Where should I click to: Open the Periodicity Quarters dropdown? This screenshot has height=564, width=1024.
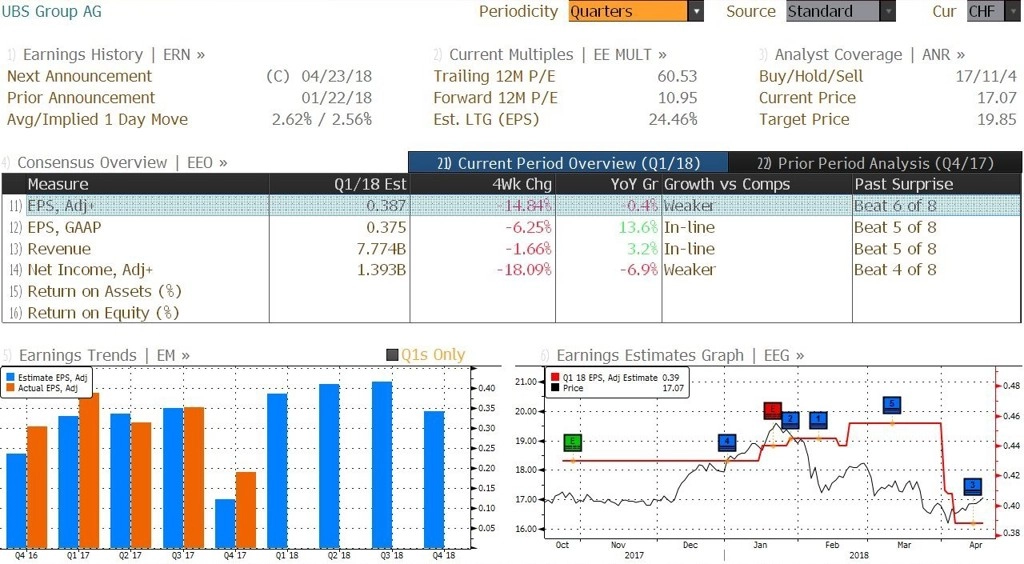[635, 11]
